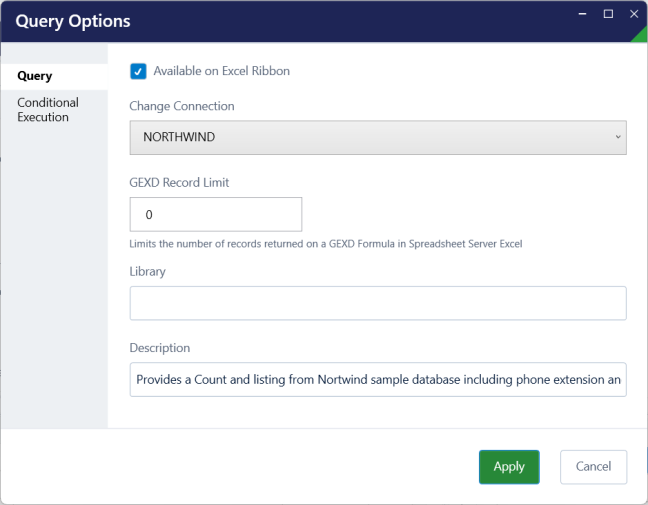Open the NORTHWIND connection dropdown
This screenshot has height=505, width=648.
378,138
